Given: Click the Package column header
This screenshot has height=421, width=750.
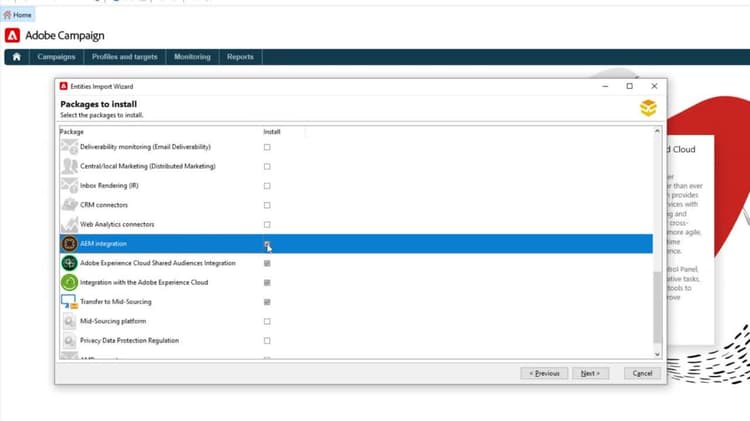Looking at the screenshot, I should 72,132.
